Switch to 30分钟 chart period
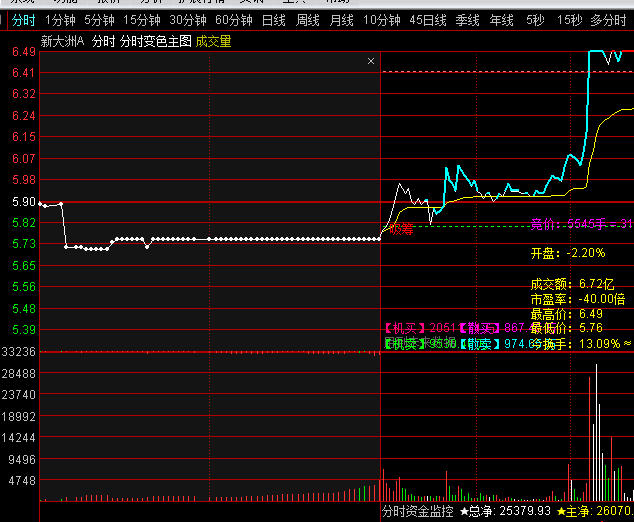 (187, 20)
